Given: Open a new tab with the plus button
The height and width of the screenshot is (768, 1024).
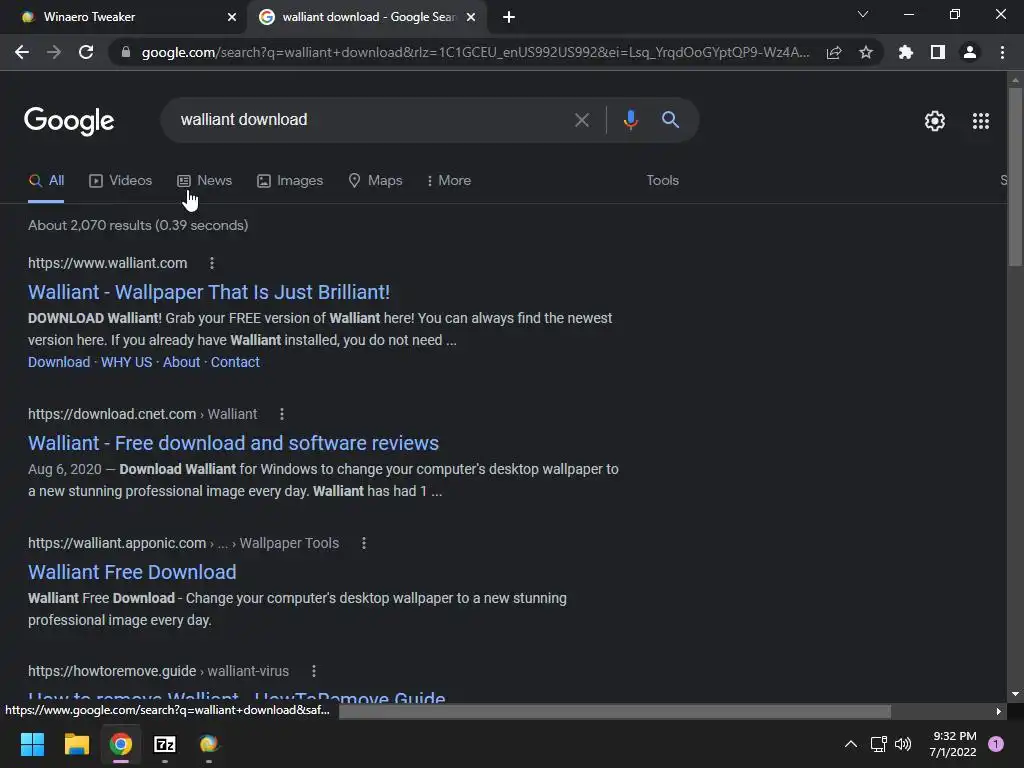Looking at the screenshot, I should tap(509, 17).
